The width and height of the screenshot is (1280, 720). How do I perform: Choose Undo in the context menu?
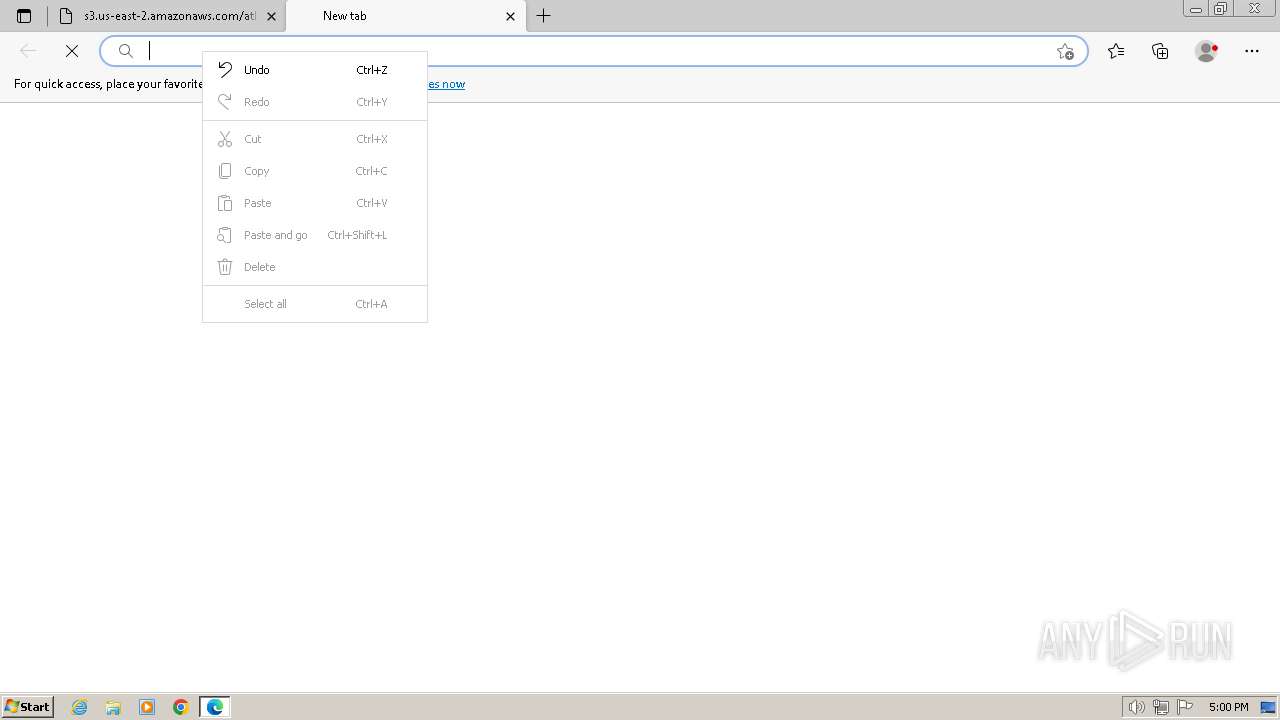click(x=315, y=70)
